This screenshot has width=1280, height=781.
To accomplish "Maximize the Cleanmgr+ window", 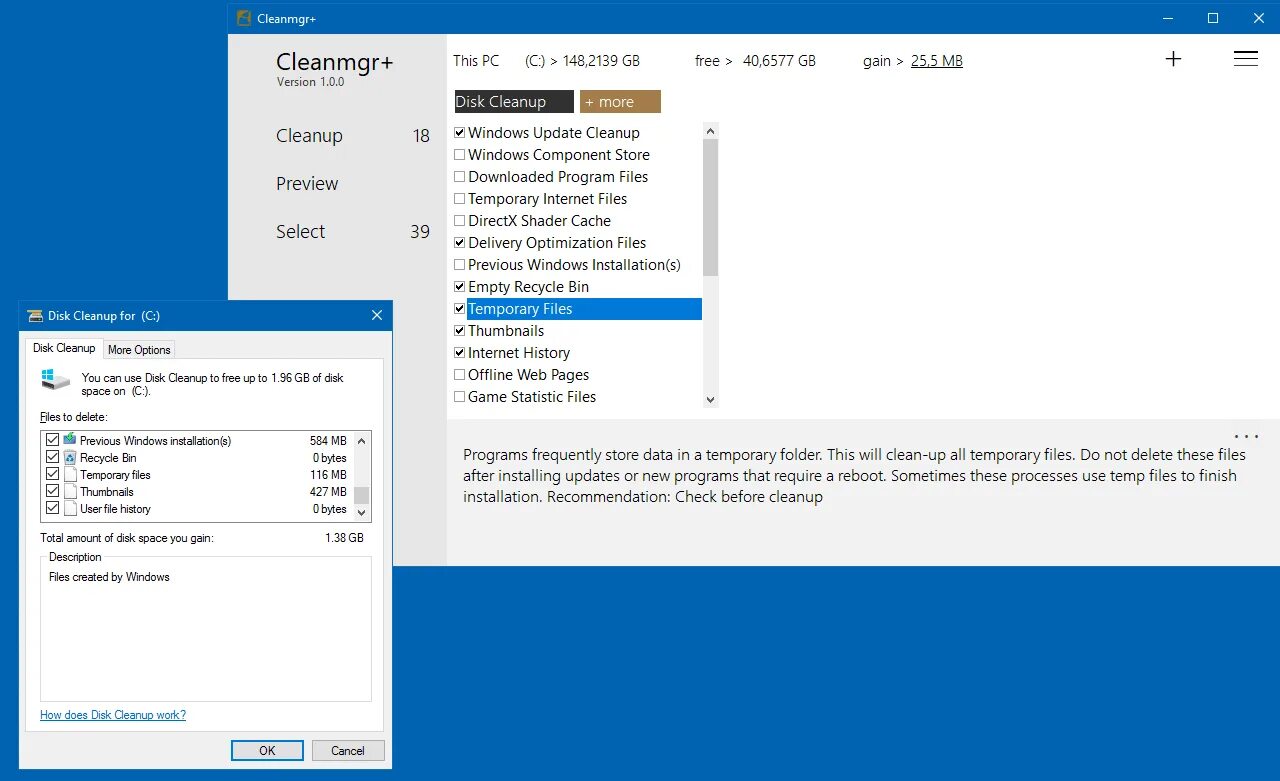I will coord(1212,18).
